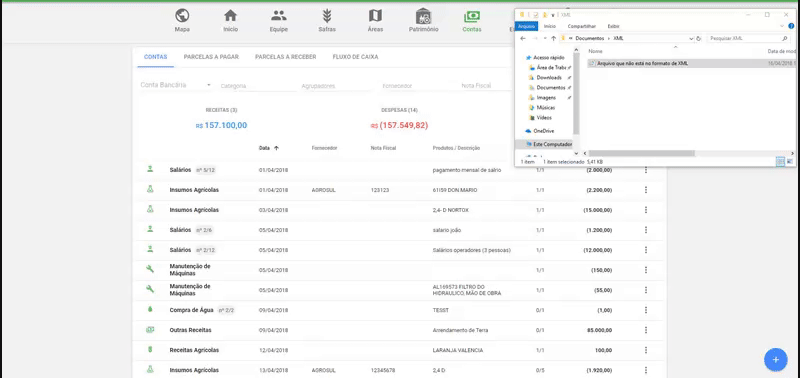Open Explorer recent locations dropdown arrow
The width and height of the screenshot is (800, 378).
(x=545, y=38)
